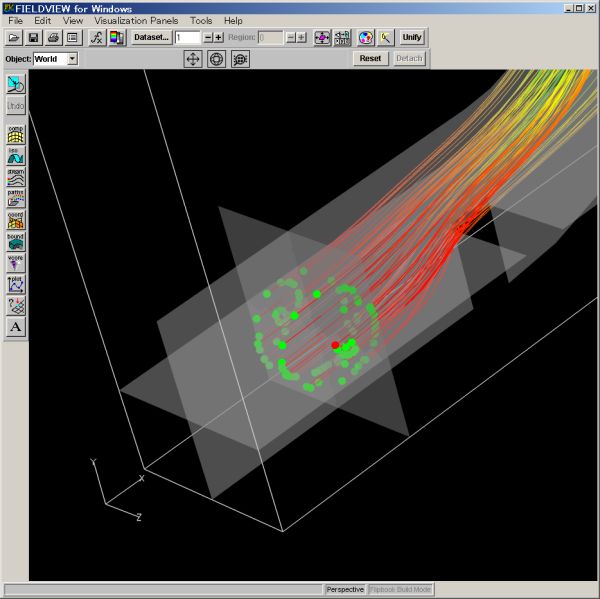Click the Open file toolbar icon
This screenshot has height=599, width=600.
(x=14, y=38)
